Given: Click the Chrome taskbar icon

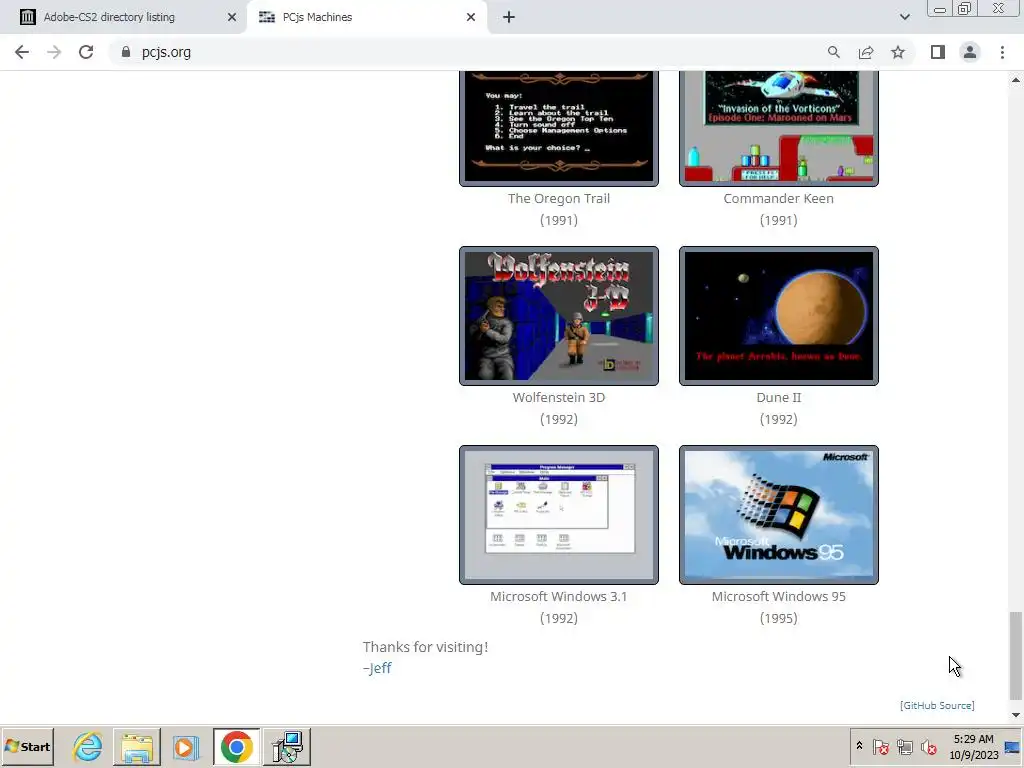Looking at the screenshot, I should (x=236, y=746).
